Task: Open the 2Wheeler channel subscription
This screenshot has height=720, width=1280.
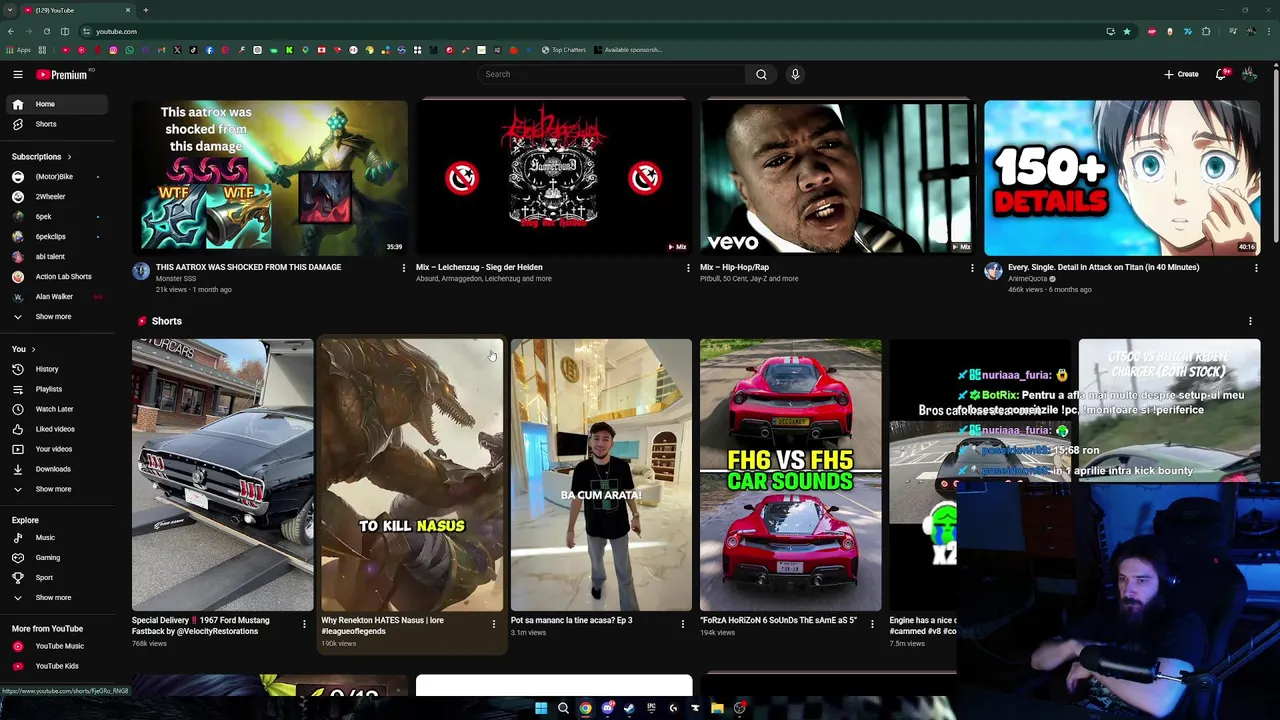Action: pyautogui.click(x=57, y=197)
